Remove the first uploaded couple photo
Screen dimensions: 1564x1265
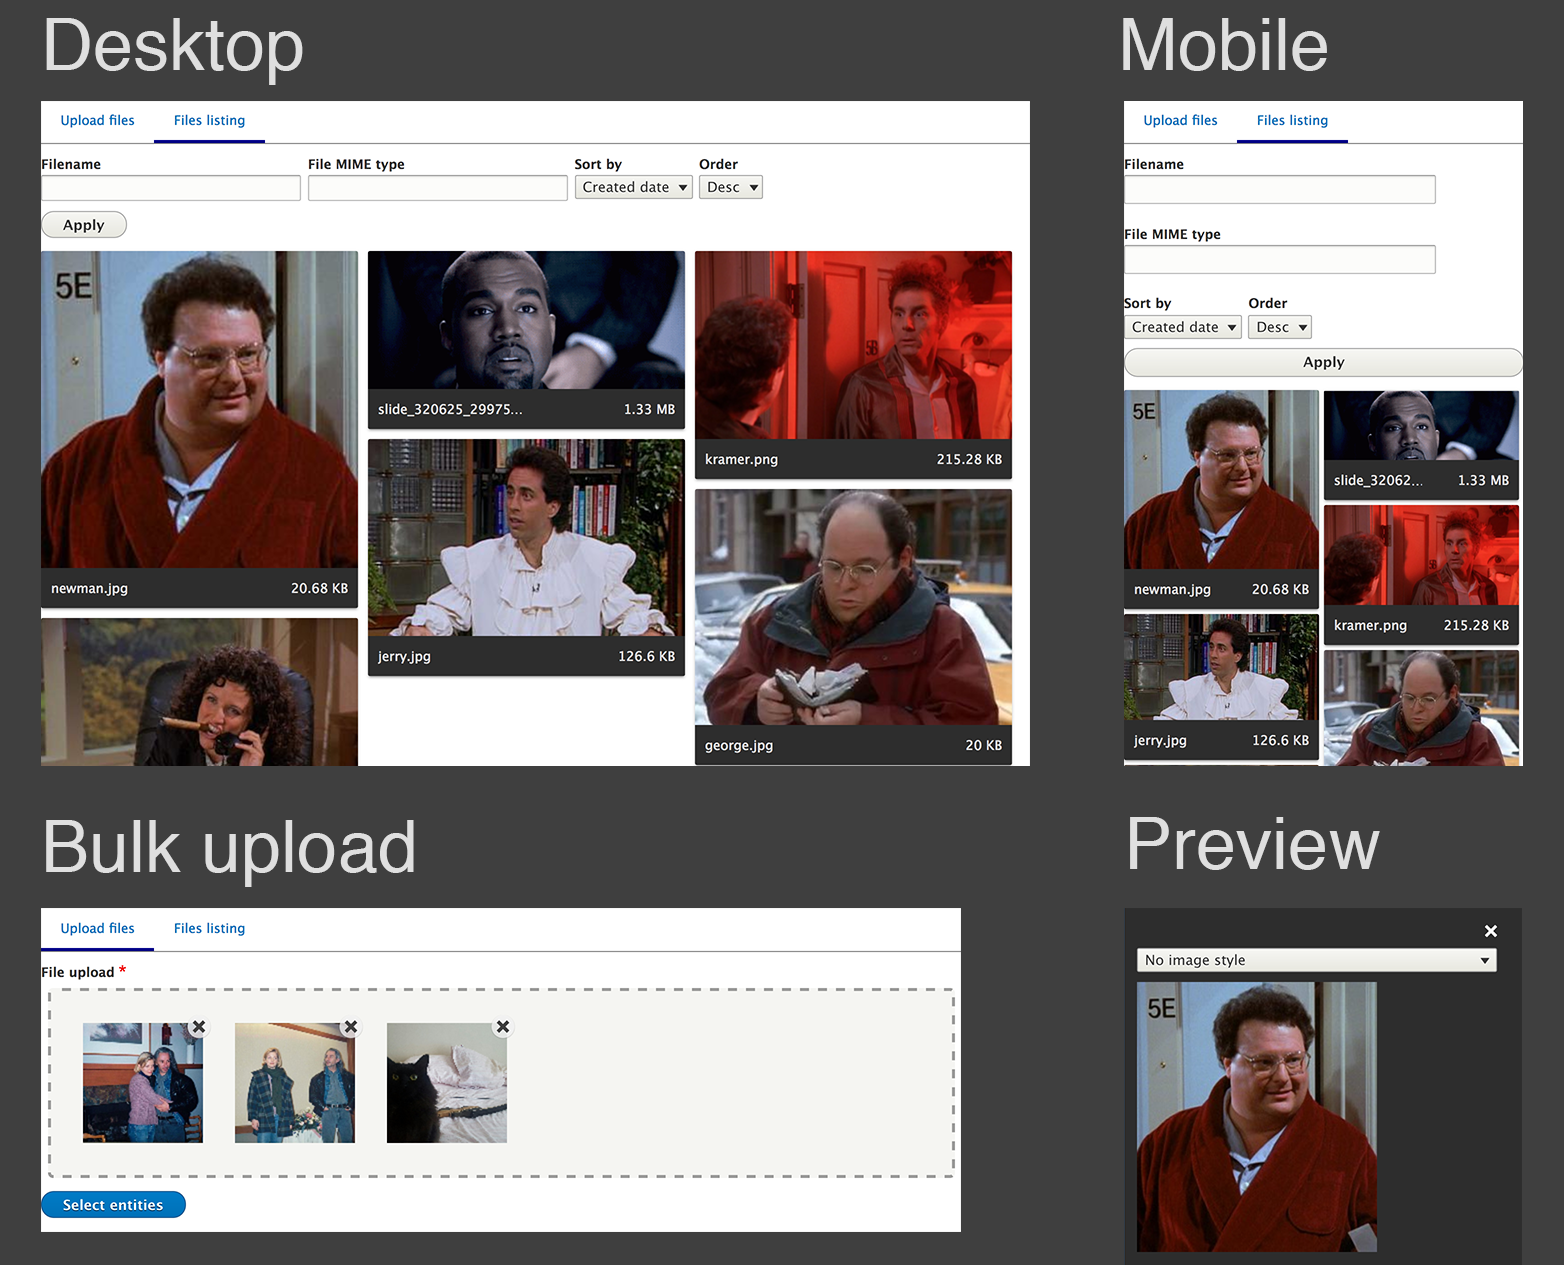(199, 1027)
